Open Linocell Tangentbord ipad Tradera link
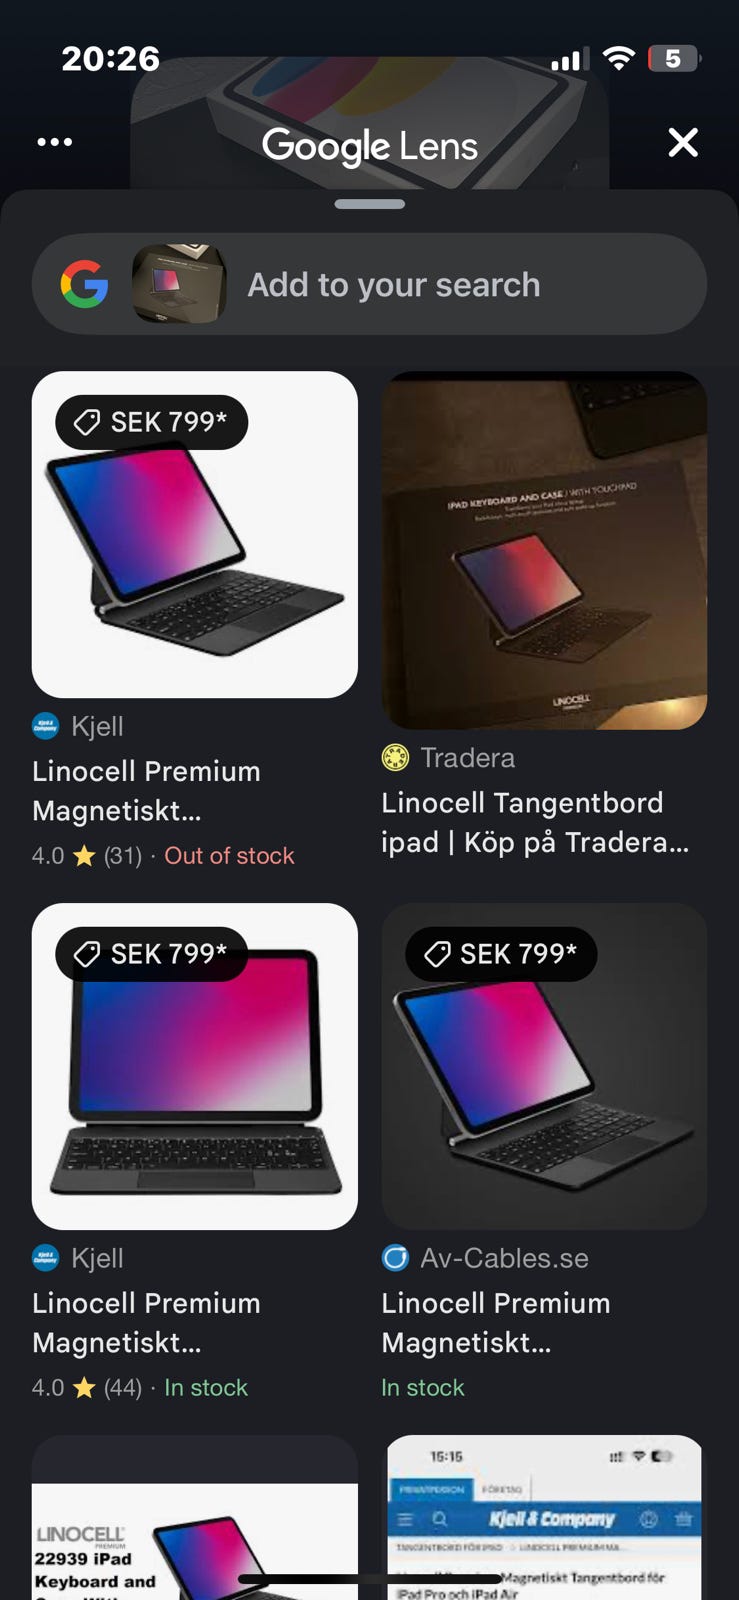The width and height of the screenshot is (739, 1600). click(x=535, y=822)
